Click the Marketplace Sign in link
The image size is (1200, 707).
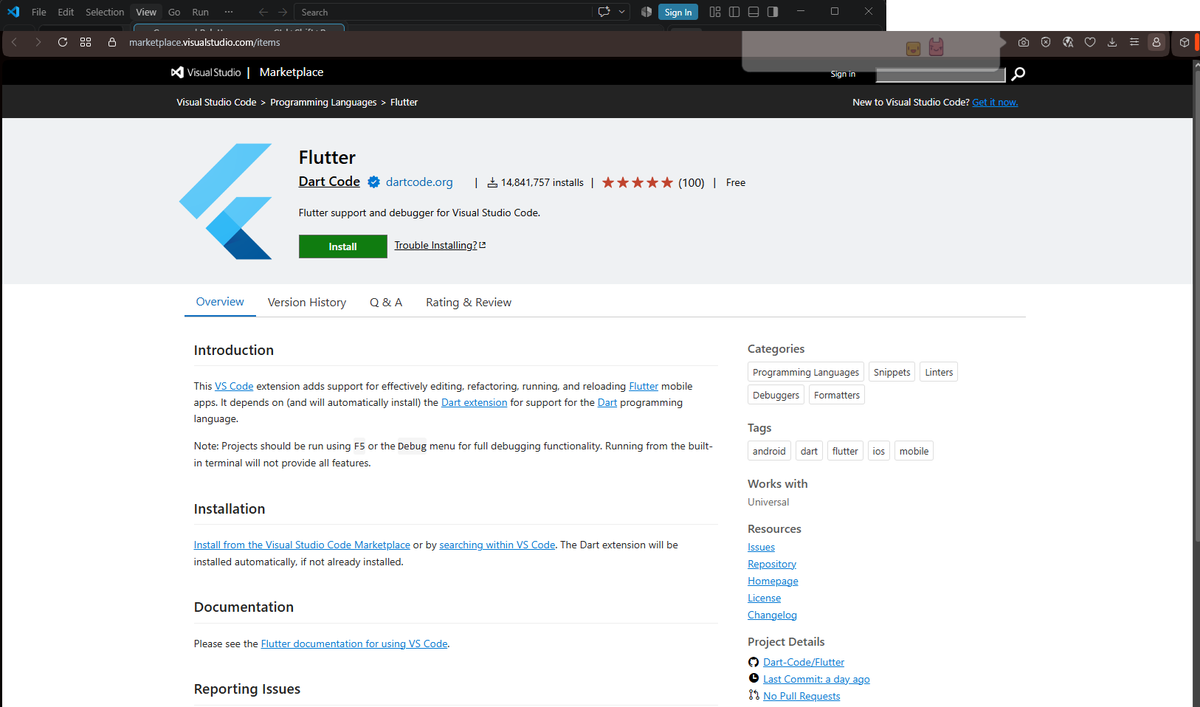coord(843,74)
